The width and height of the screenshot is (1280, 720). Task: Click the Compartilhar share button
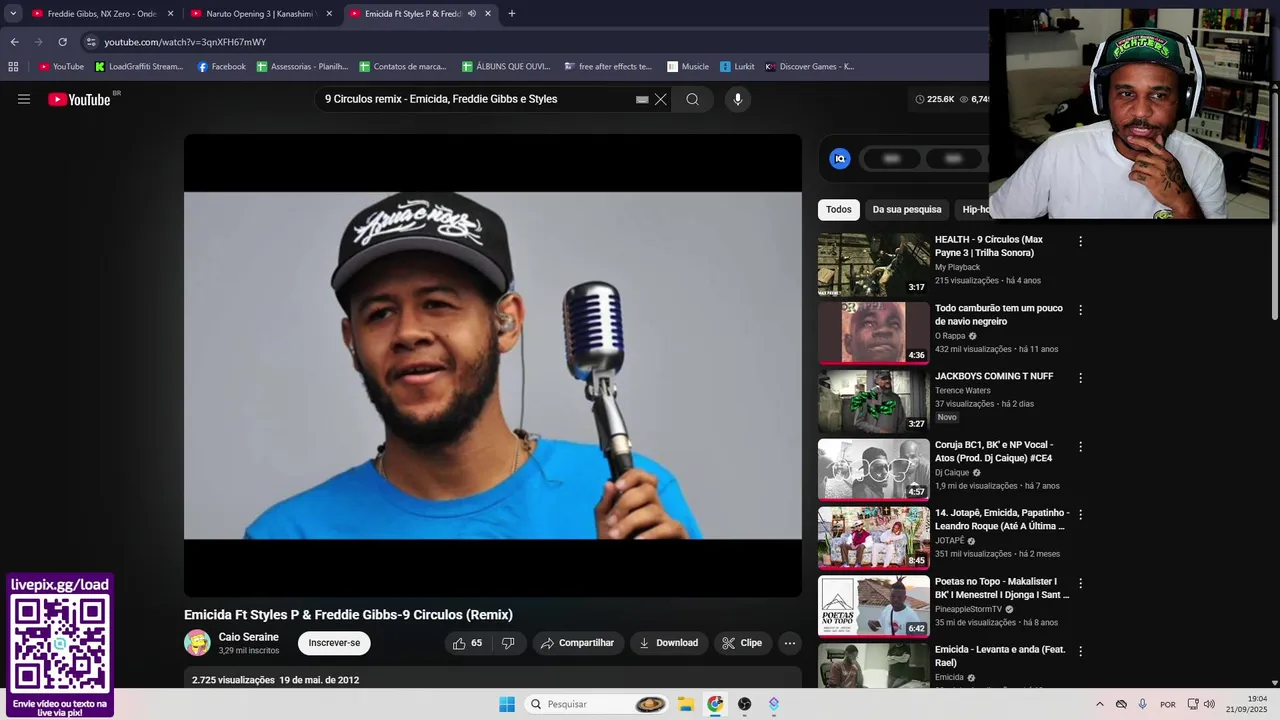(x=577, y=643)
